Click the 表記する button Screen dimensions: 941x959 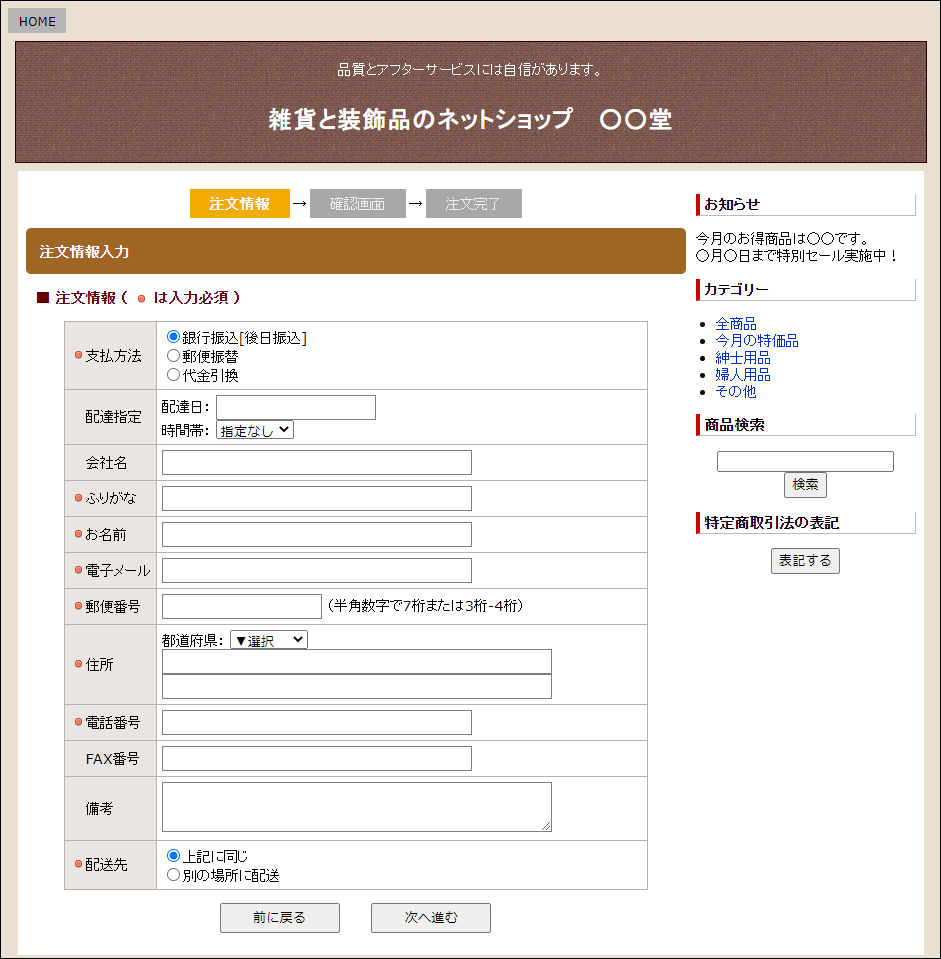click(x=805, y=561)
